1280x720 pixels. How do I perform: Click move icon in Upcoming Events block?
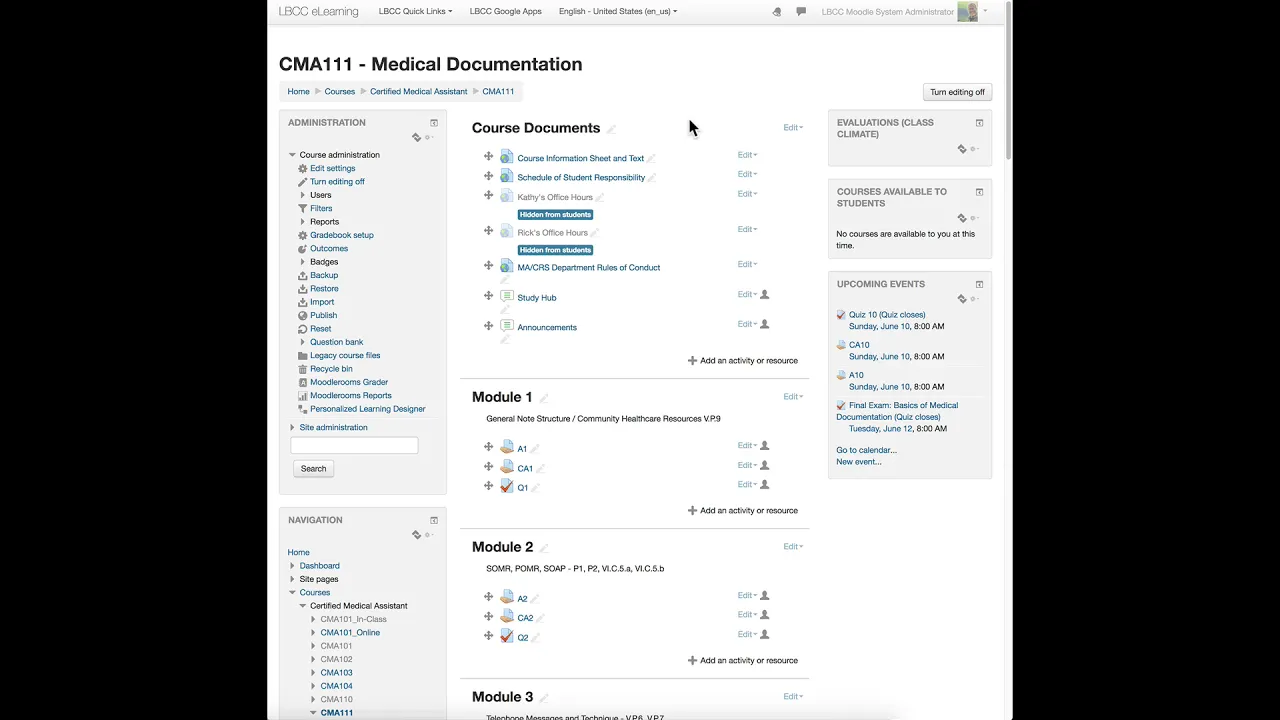(x=962, y=298)
